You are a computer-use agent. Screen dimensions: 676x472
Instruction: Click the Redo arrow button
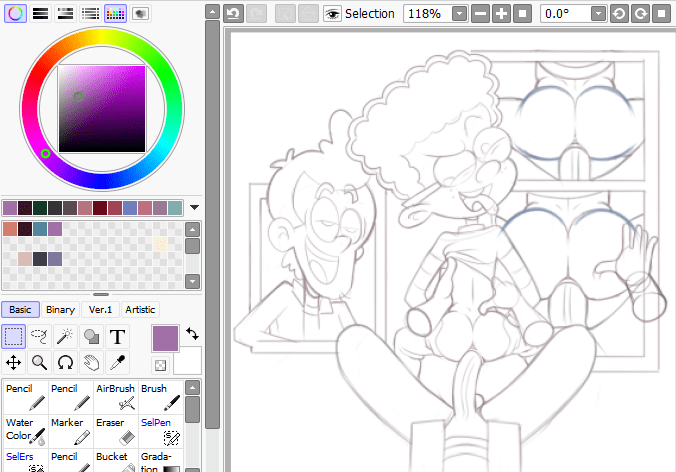(x=257, y=14)
